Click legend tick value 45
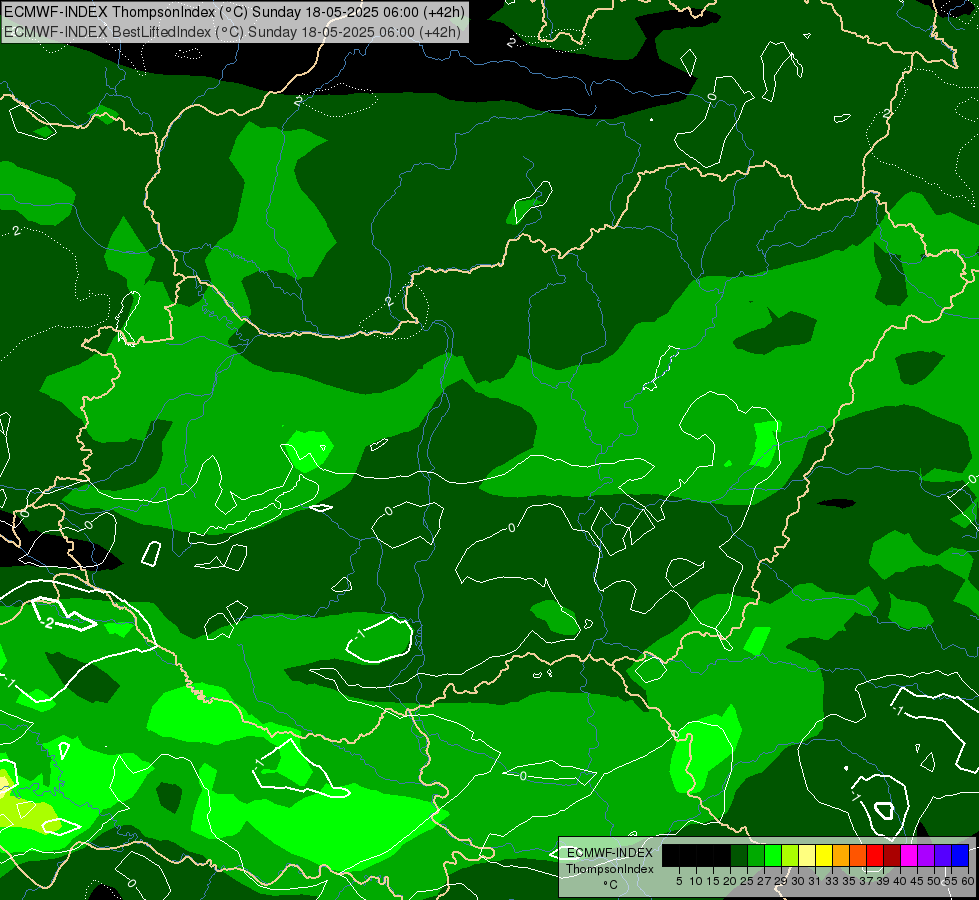 (x=917, y=881)
